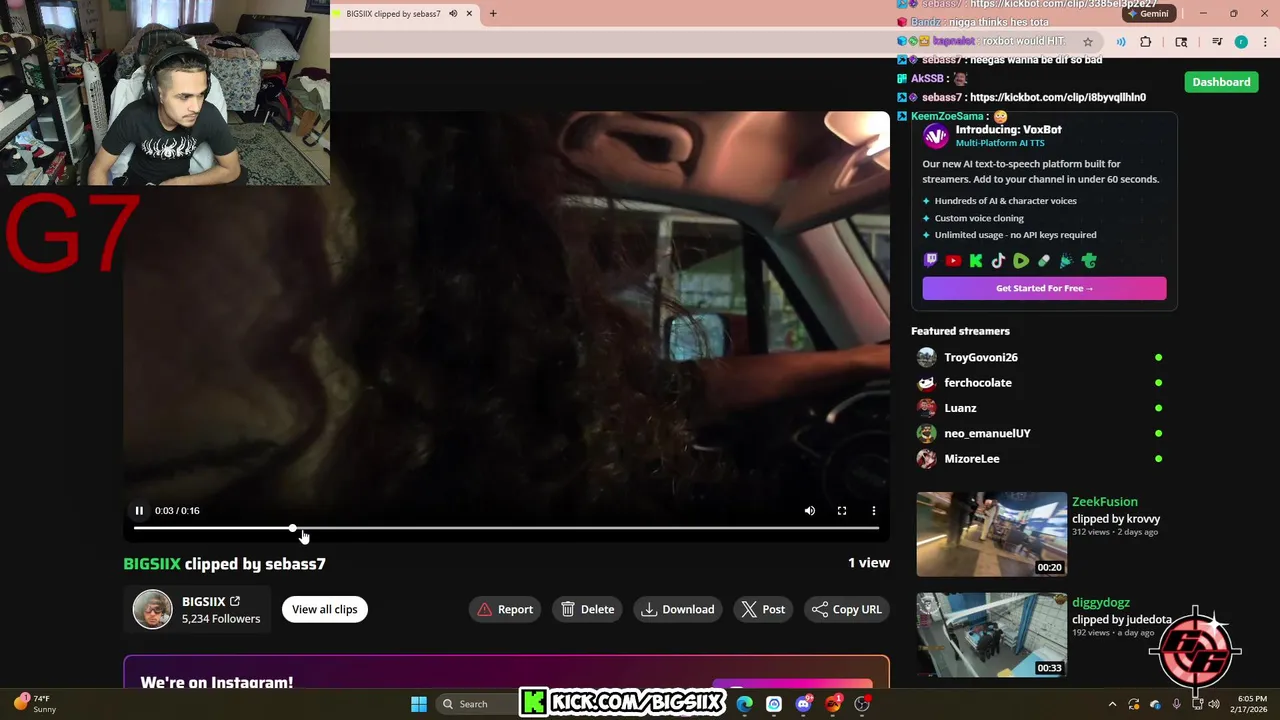The image size is (1280, 720).
Task: Click the taskbar Search box
Action: [x=474, y=704]
